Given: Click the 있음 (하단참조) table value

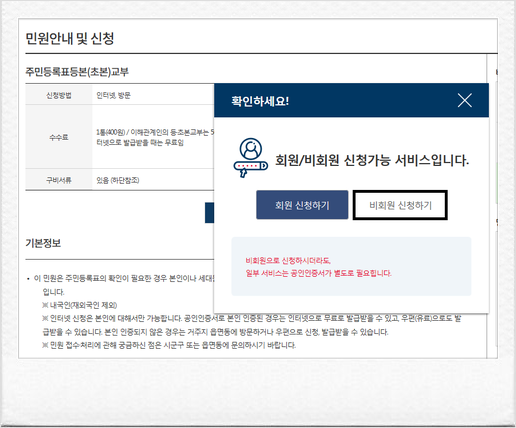Looking at the screenshot, I should click(118, 180).
